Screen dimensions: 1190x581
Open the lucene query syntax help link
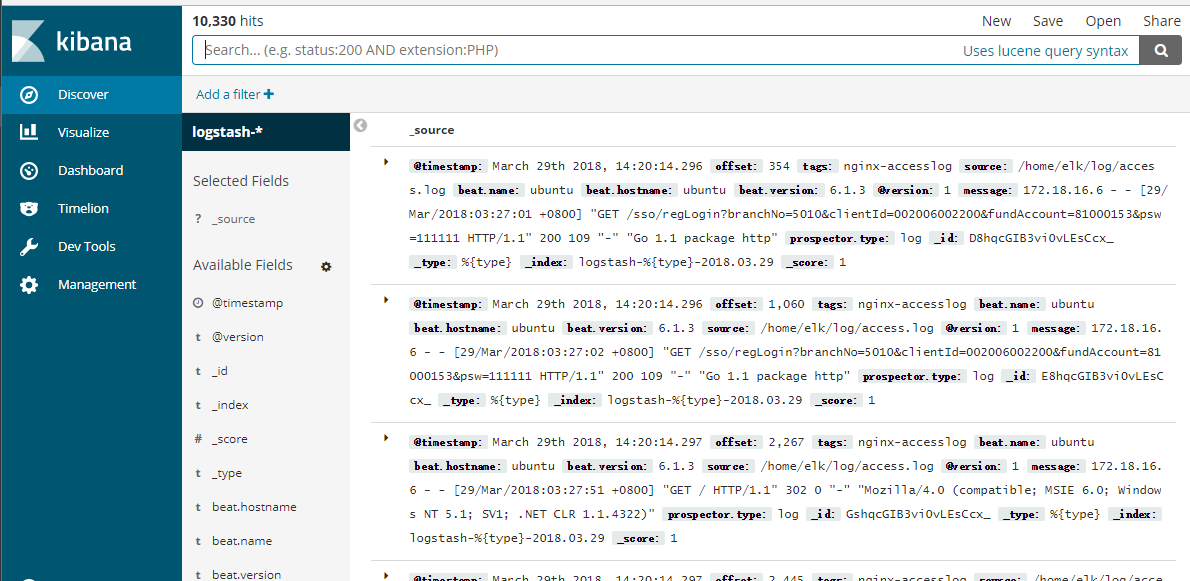point(1046,51)
